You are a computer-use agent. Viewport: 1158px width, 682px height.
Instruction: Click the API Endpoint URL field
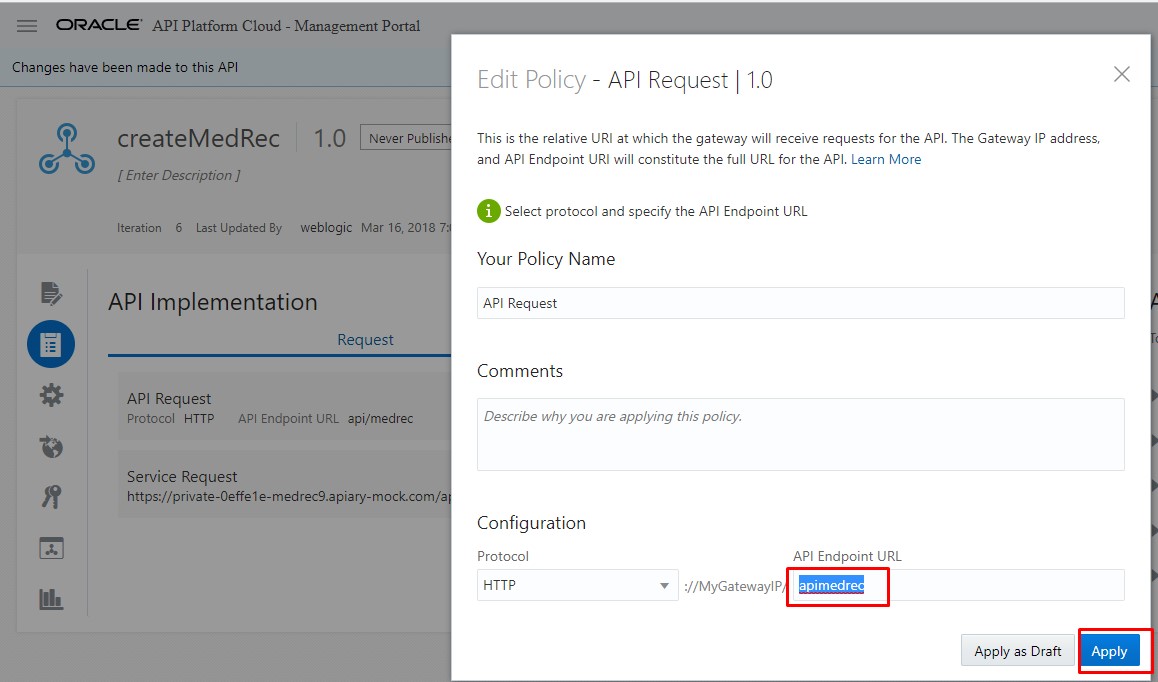pos(959,585)
